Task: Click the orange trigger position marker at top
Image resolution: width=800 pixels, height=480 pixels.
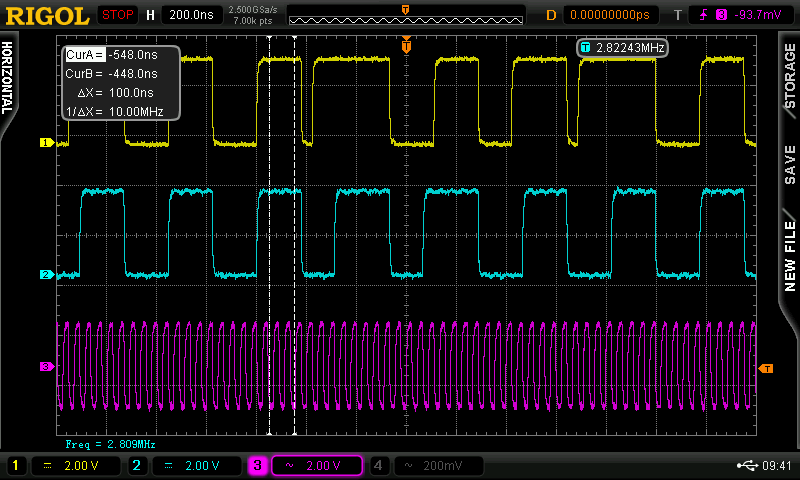Action: 406,46
